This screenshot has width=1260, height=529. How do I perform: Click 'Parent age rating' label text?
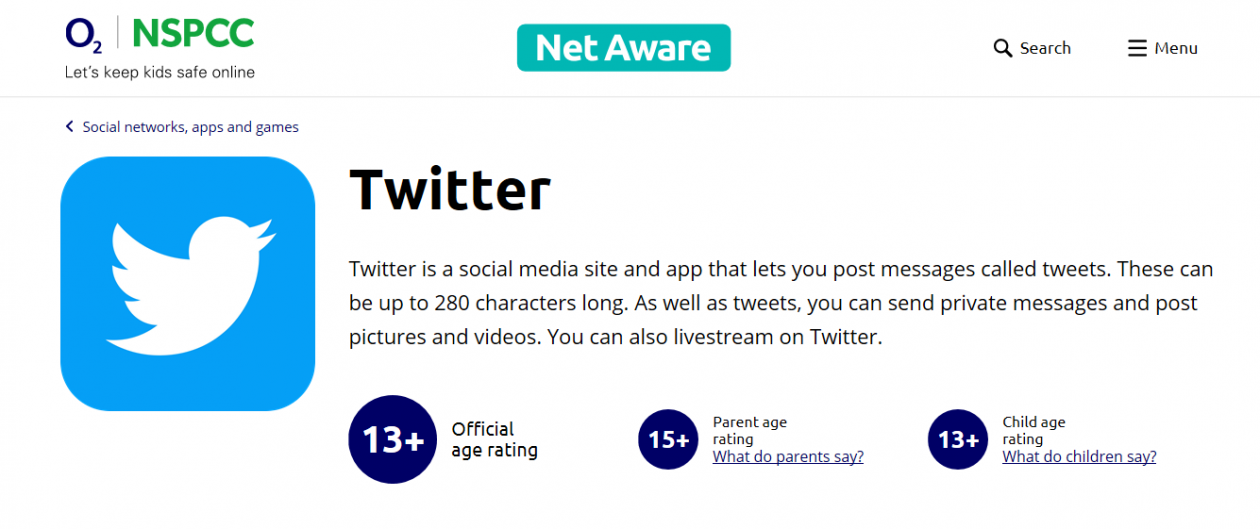point(749,431)
